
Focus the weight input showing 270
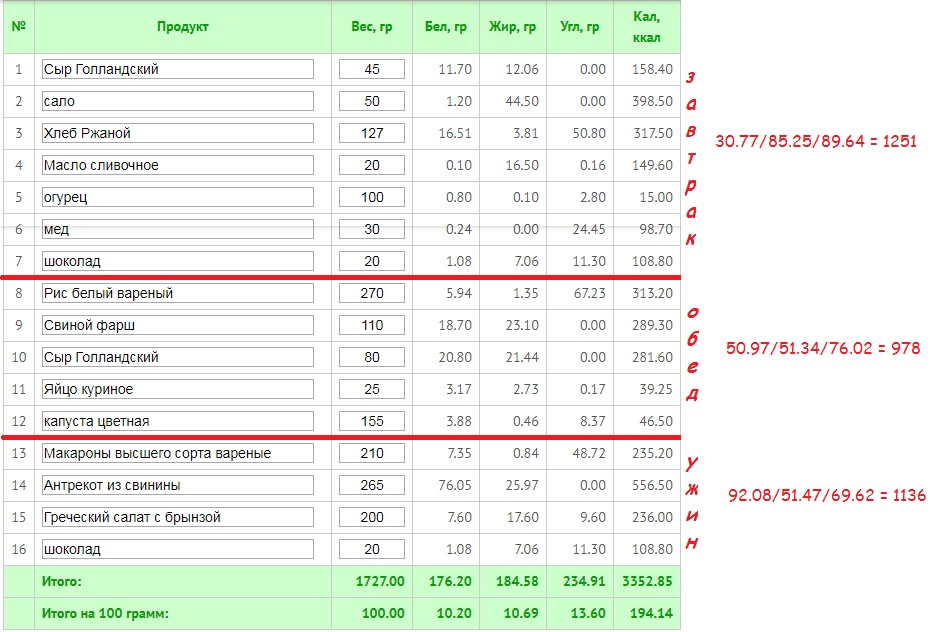click(372, 293)
